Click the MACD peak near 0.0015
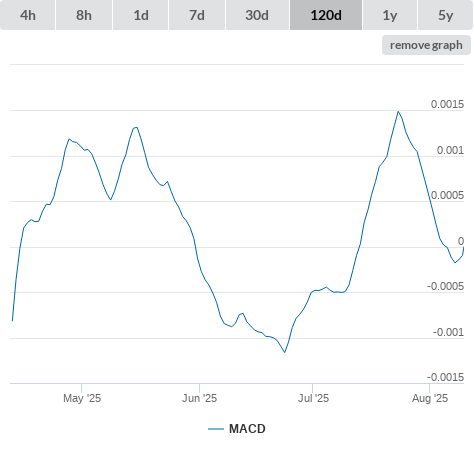 398,112
